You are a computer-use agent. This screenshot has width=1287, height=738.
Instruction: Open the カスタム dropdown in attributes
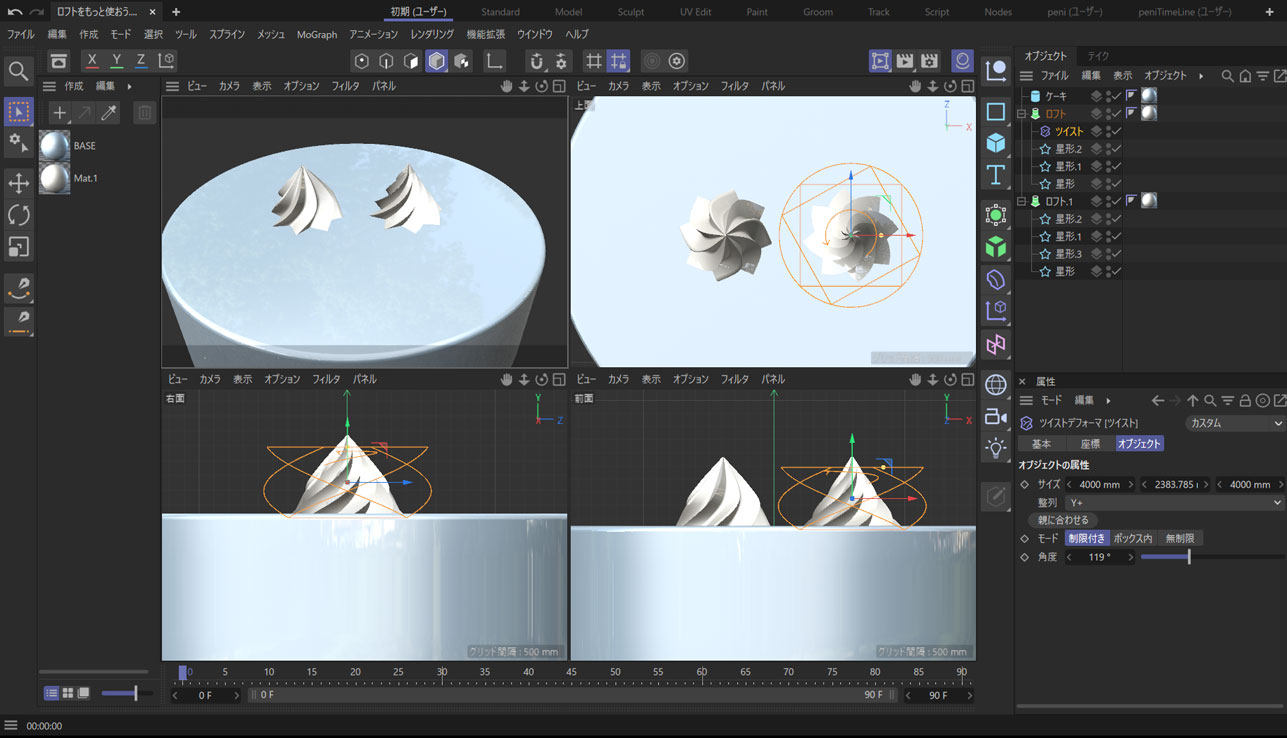(1234, 423)
